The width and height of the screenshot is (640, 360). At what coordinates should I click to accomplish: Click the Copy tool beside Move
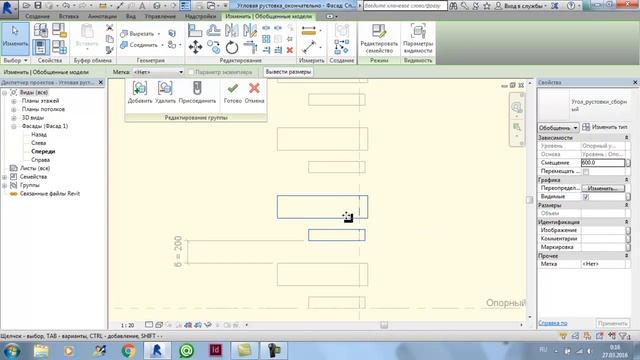pos(213,48)
